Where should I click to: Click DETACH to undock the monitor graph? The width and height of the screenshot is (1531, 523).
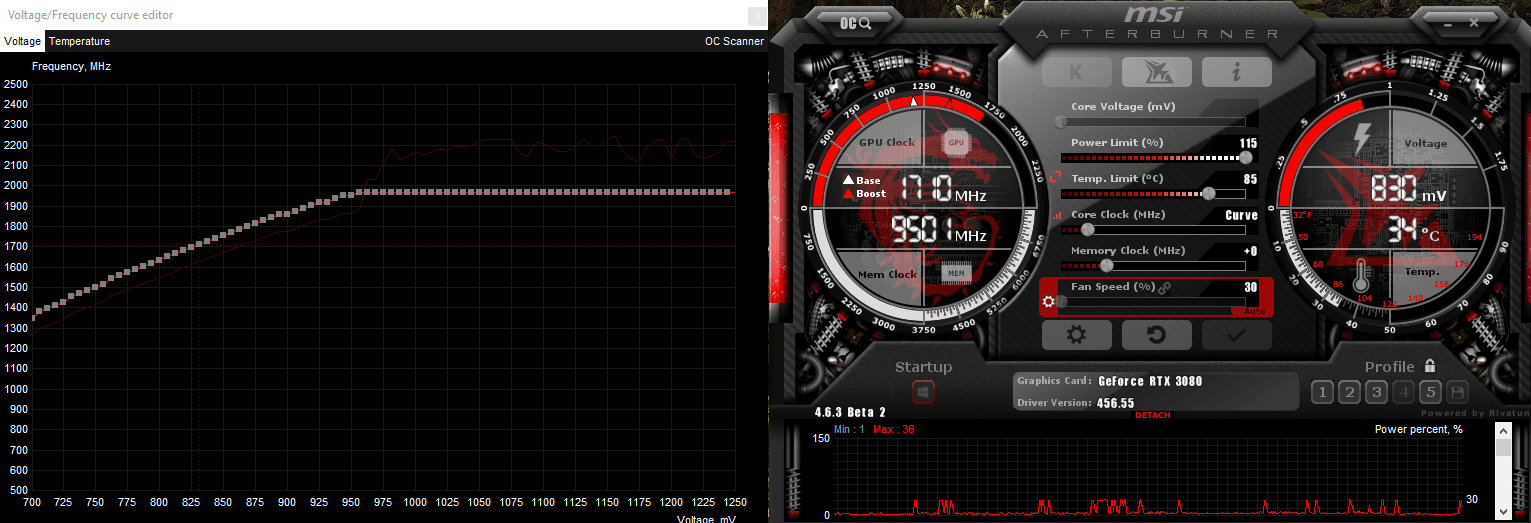pyautogui.click(x=1152, y=415)
